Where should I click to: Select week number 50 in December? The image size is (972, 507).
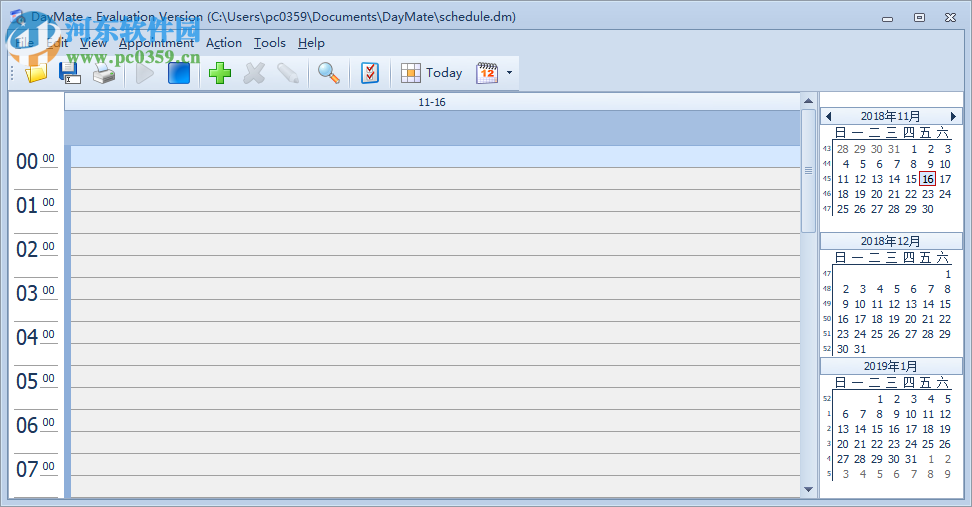coord(826,319)
